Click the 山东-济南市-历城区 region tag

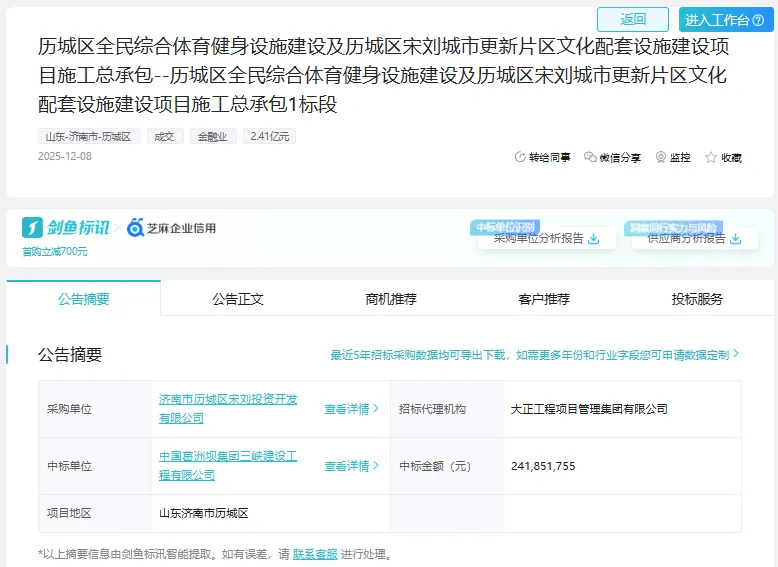click(x=88, y=136)
